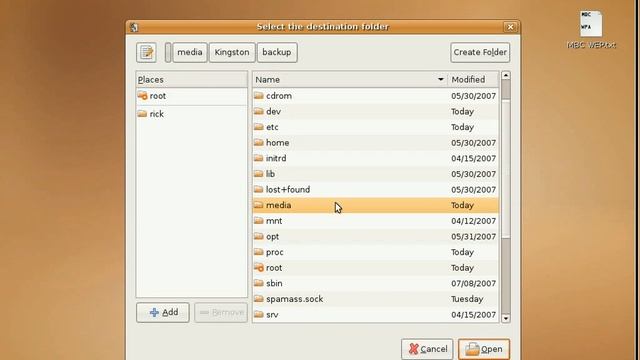The width and height of the screenshot is (640, 360).
Task: Select the proc folder row
Action: tap(376, 252)
